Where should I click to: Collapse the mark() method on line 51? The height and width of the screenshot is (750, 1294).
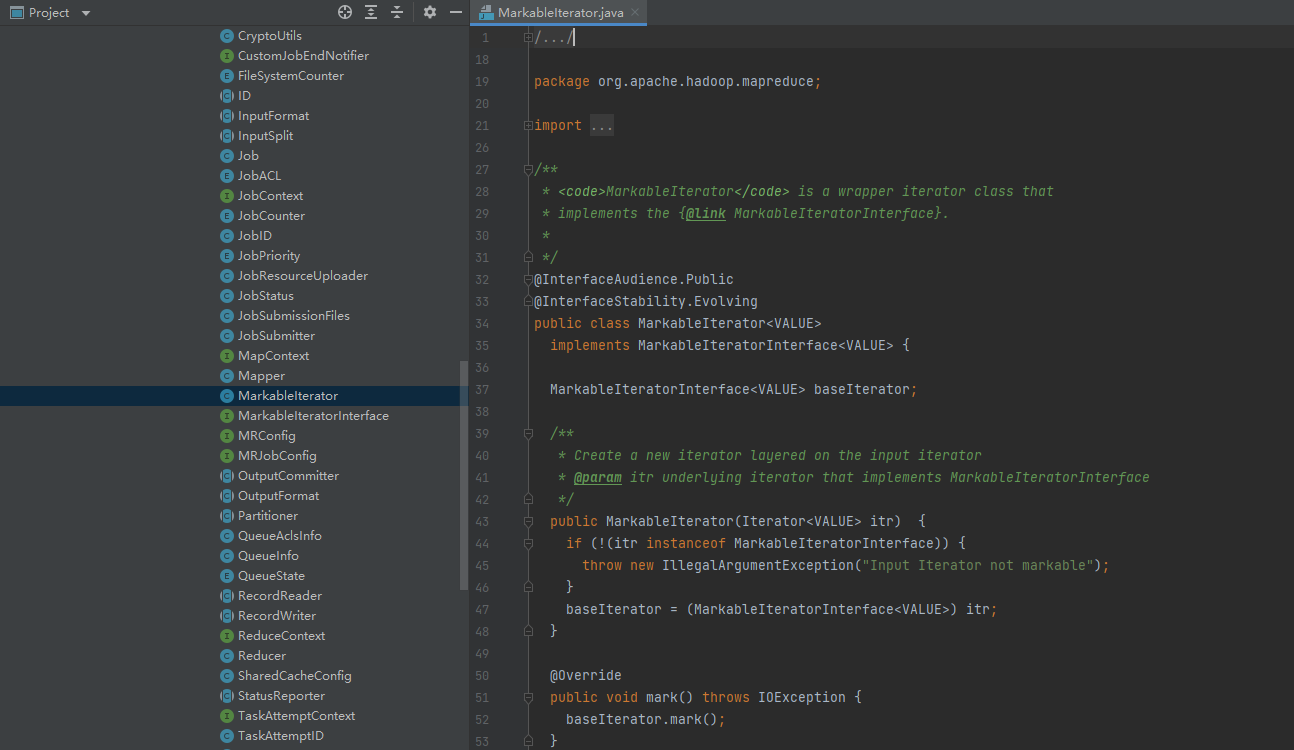[x=528, y=697]
